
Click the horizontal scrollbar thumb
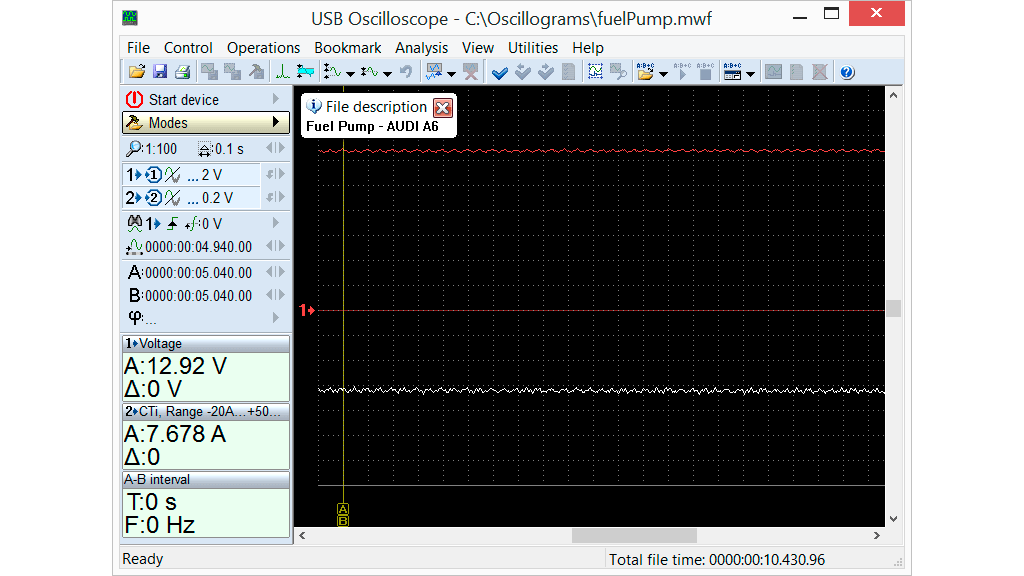coord(634,536)
